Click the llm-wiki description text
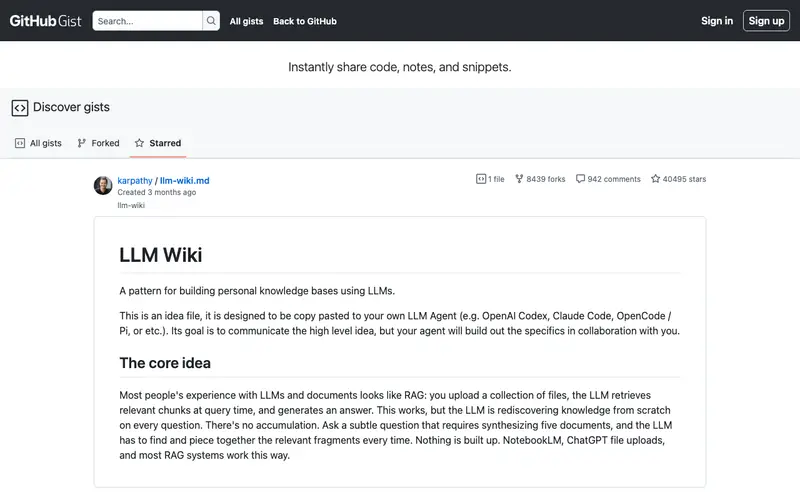 tap(131, 206)
